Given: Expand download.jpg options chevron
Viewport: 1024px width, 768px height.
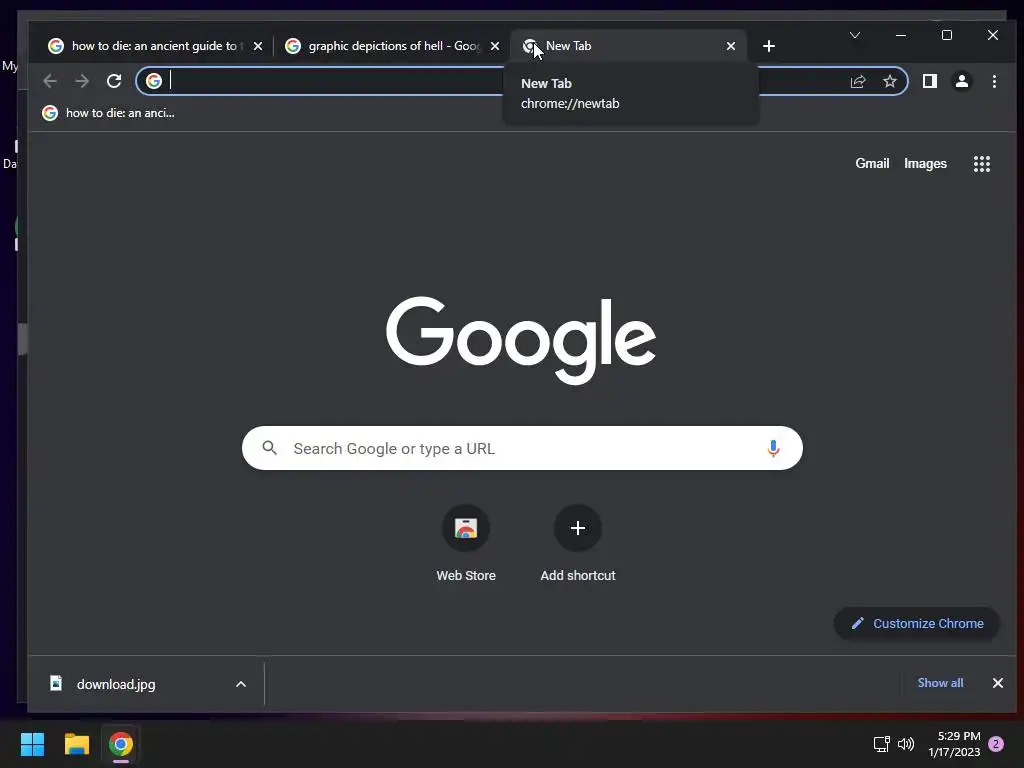Looking at the screenshot, I should [240, 684].
